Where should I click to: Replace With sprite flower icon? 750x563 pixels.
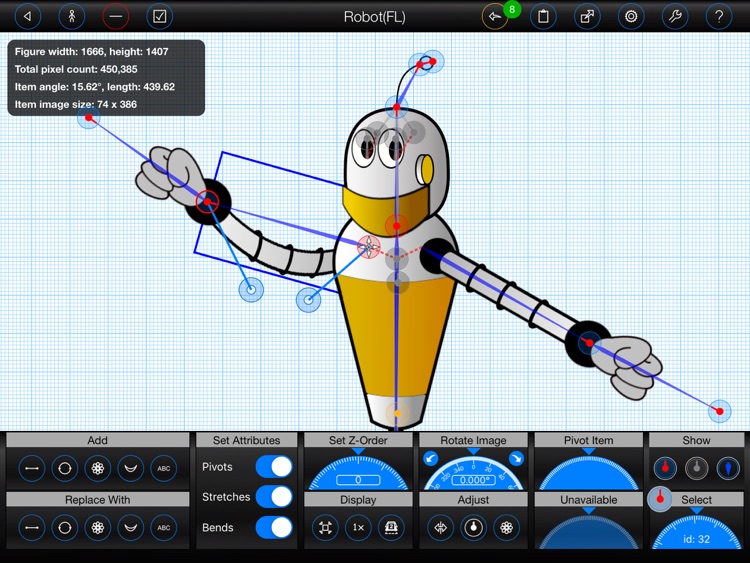click(x=98, y=528)
